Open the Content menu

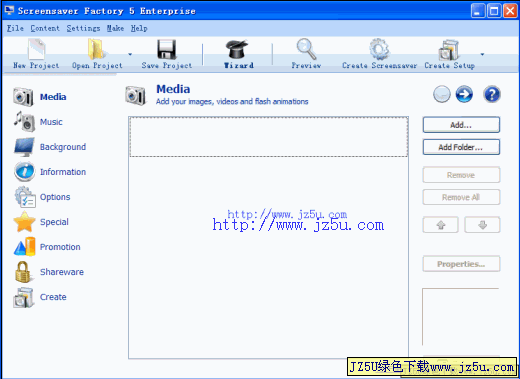tap(45, 28)
